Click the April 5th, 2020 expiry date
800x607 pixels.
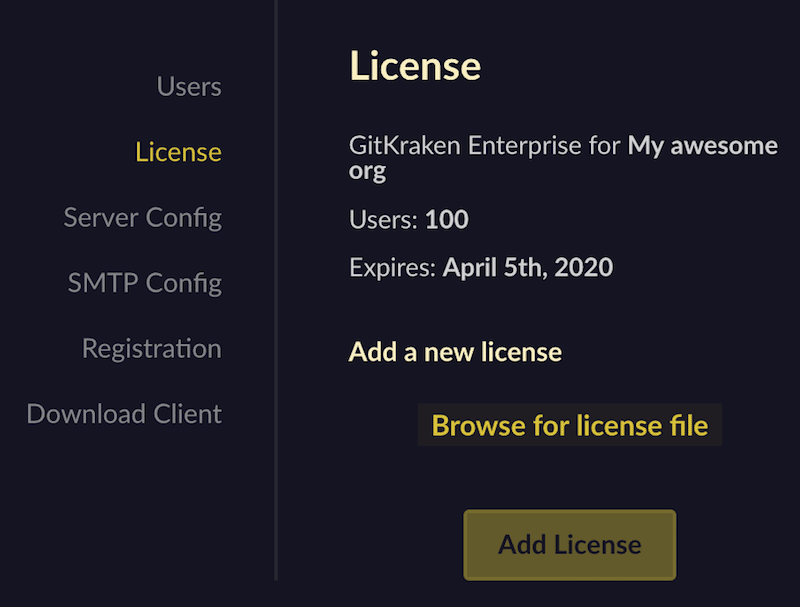tap(528, 267)
